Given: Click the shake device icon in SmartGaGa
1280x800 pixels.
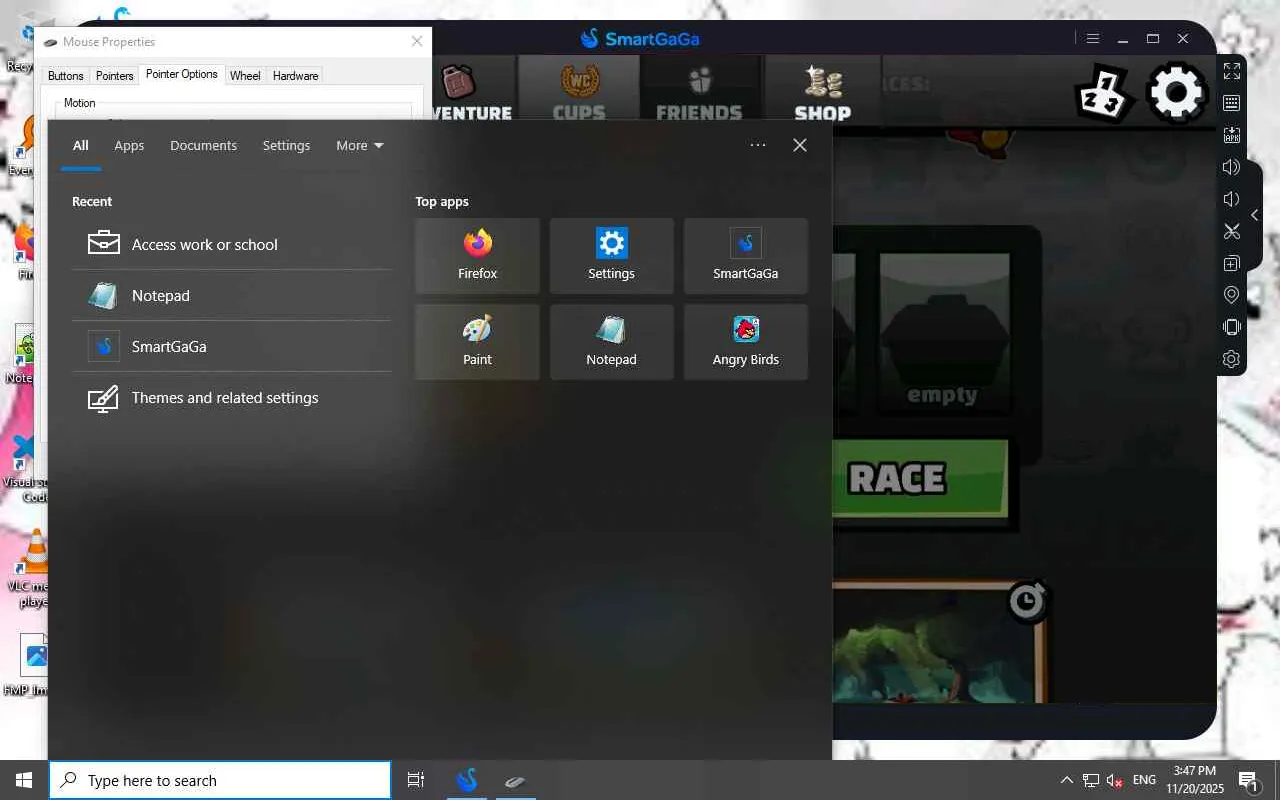Looking at the screenshot, I should point(1232,327).
